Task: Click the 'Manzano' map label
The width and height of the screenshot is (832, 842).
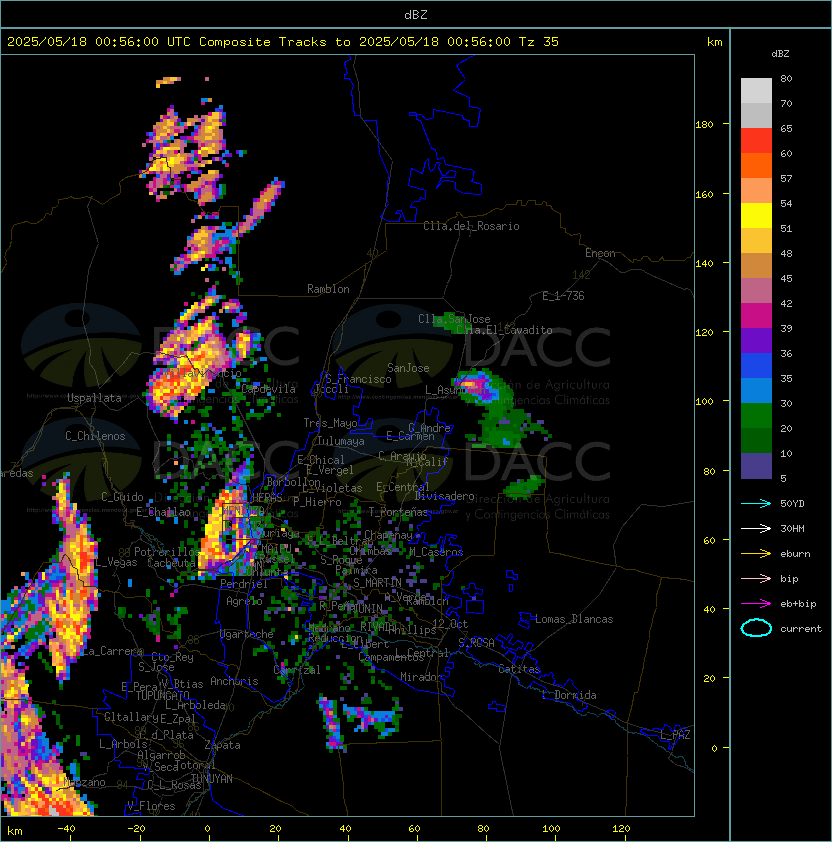Action: click(x=84, y=782)
